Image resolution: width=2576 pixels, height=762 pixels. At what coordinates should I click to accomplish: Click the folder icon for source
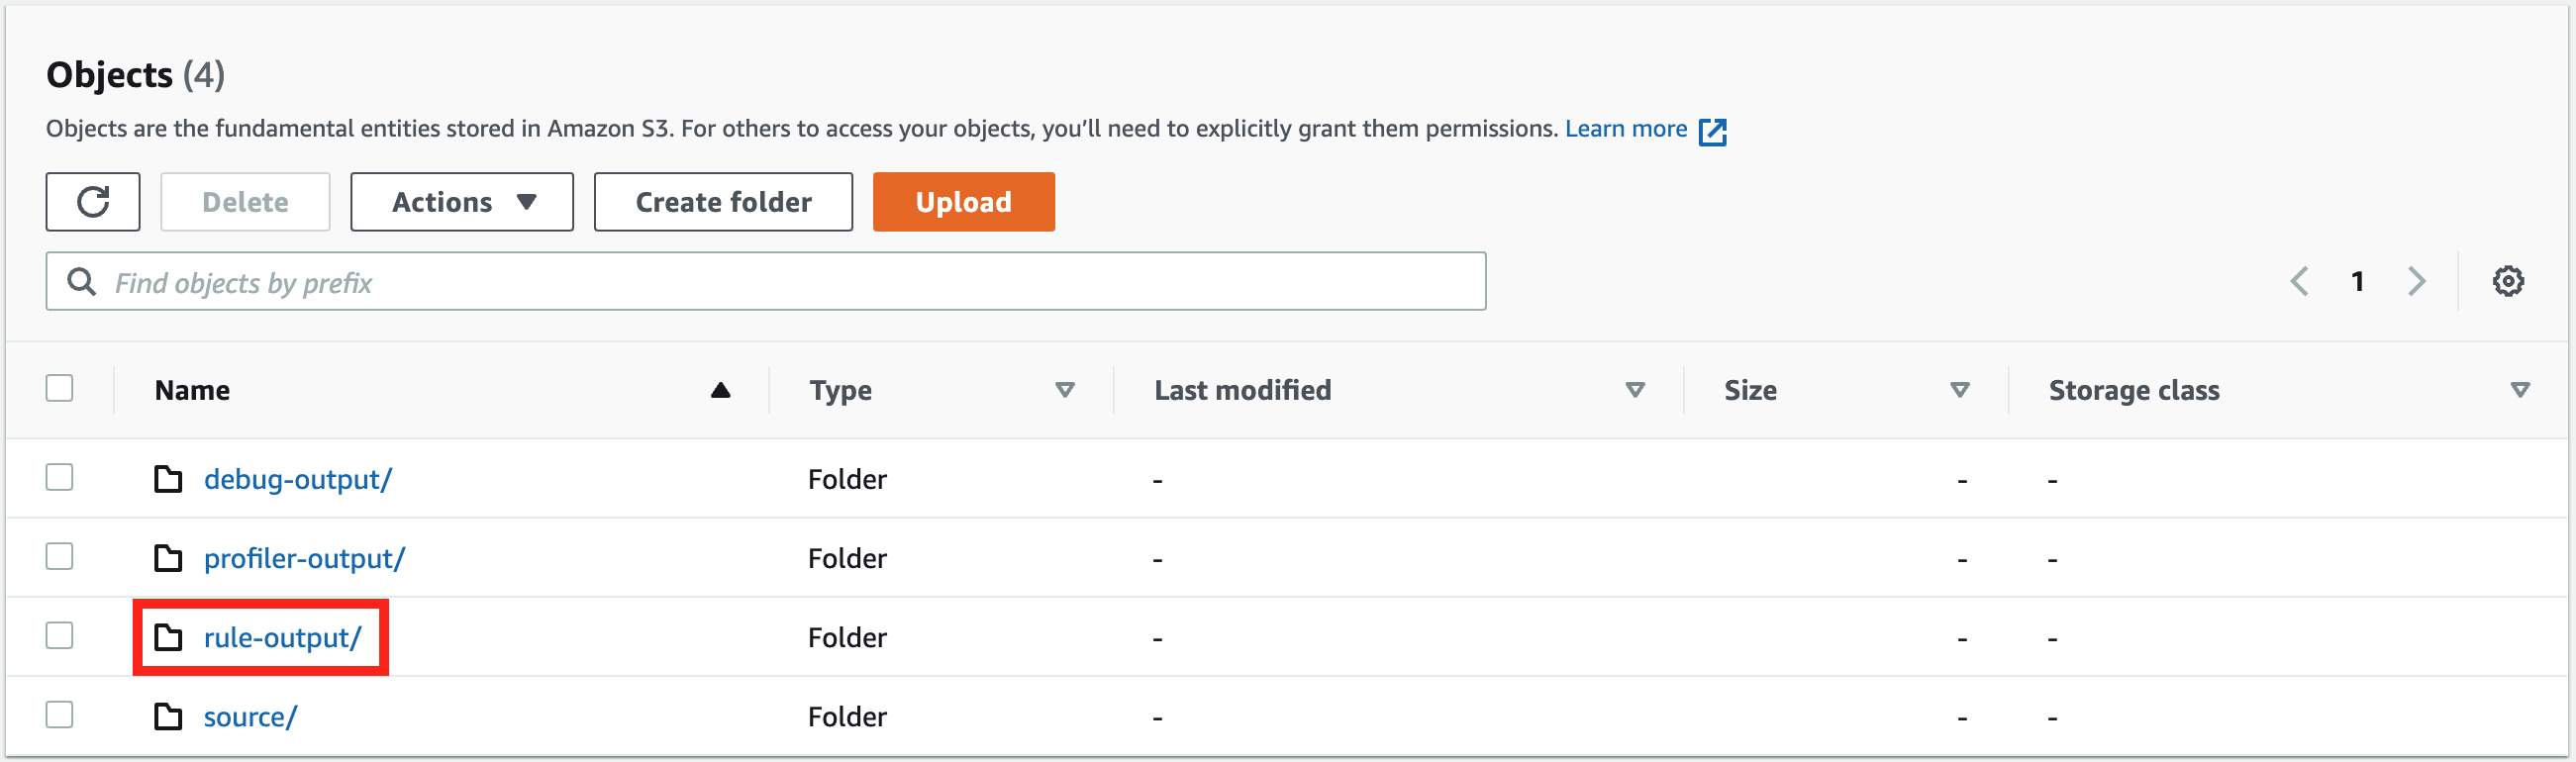(168, 716)
